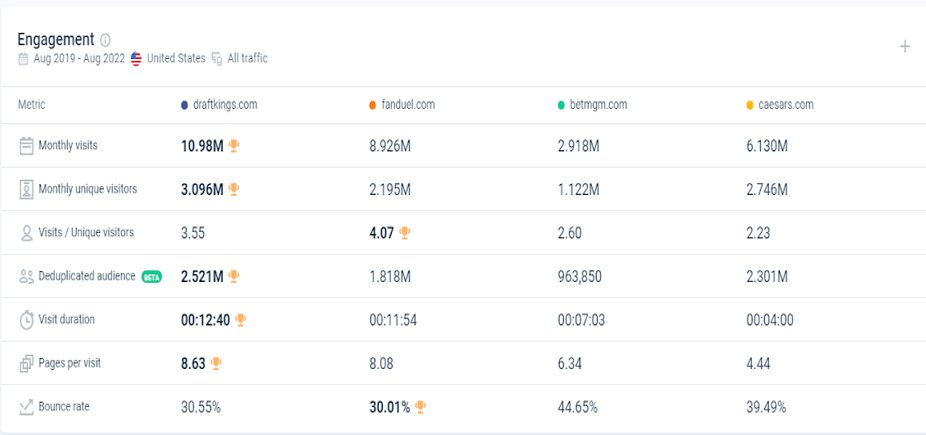Click the blue dot for draftkings.com
This screenshot has width=926, height=435.
pyautogui.click(x=184, y=105)
